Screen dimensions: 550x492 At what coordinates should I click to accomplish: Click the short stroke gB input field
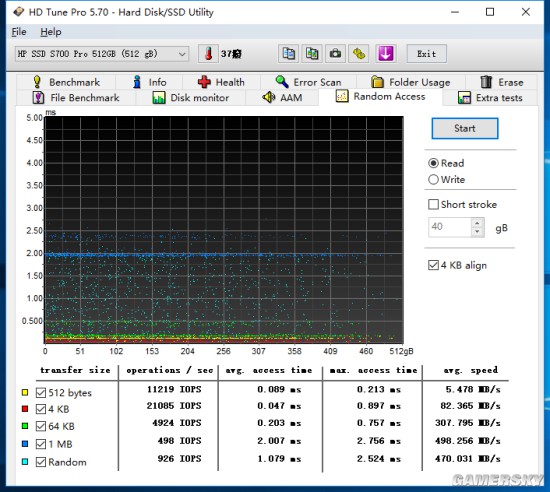click(x=450, y=227)
